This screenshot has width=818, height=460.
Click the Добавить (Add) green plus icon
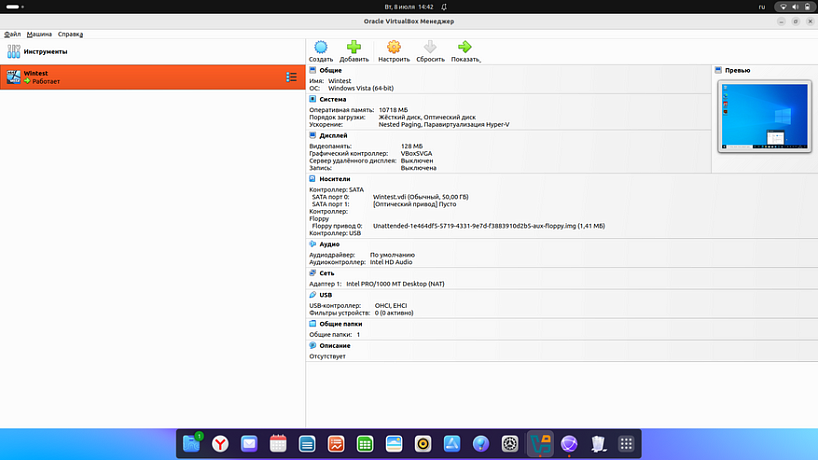point(353,48)
